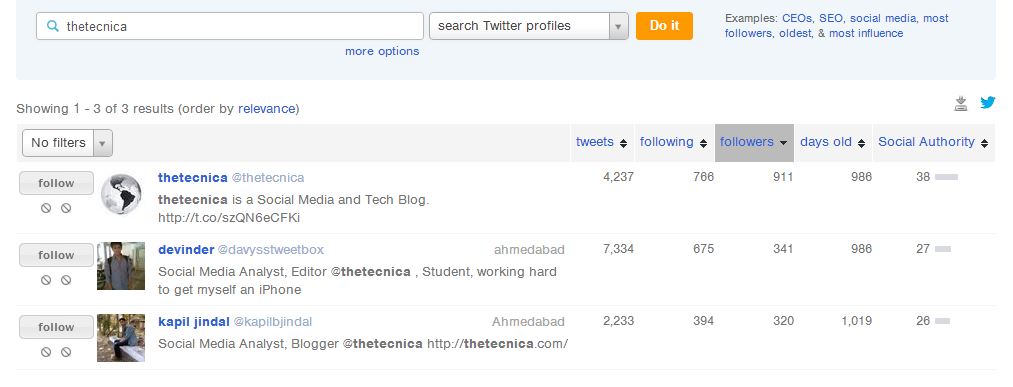Toggle followers sort order
This screenshot has width=1013, height=387.
754,142
